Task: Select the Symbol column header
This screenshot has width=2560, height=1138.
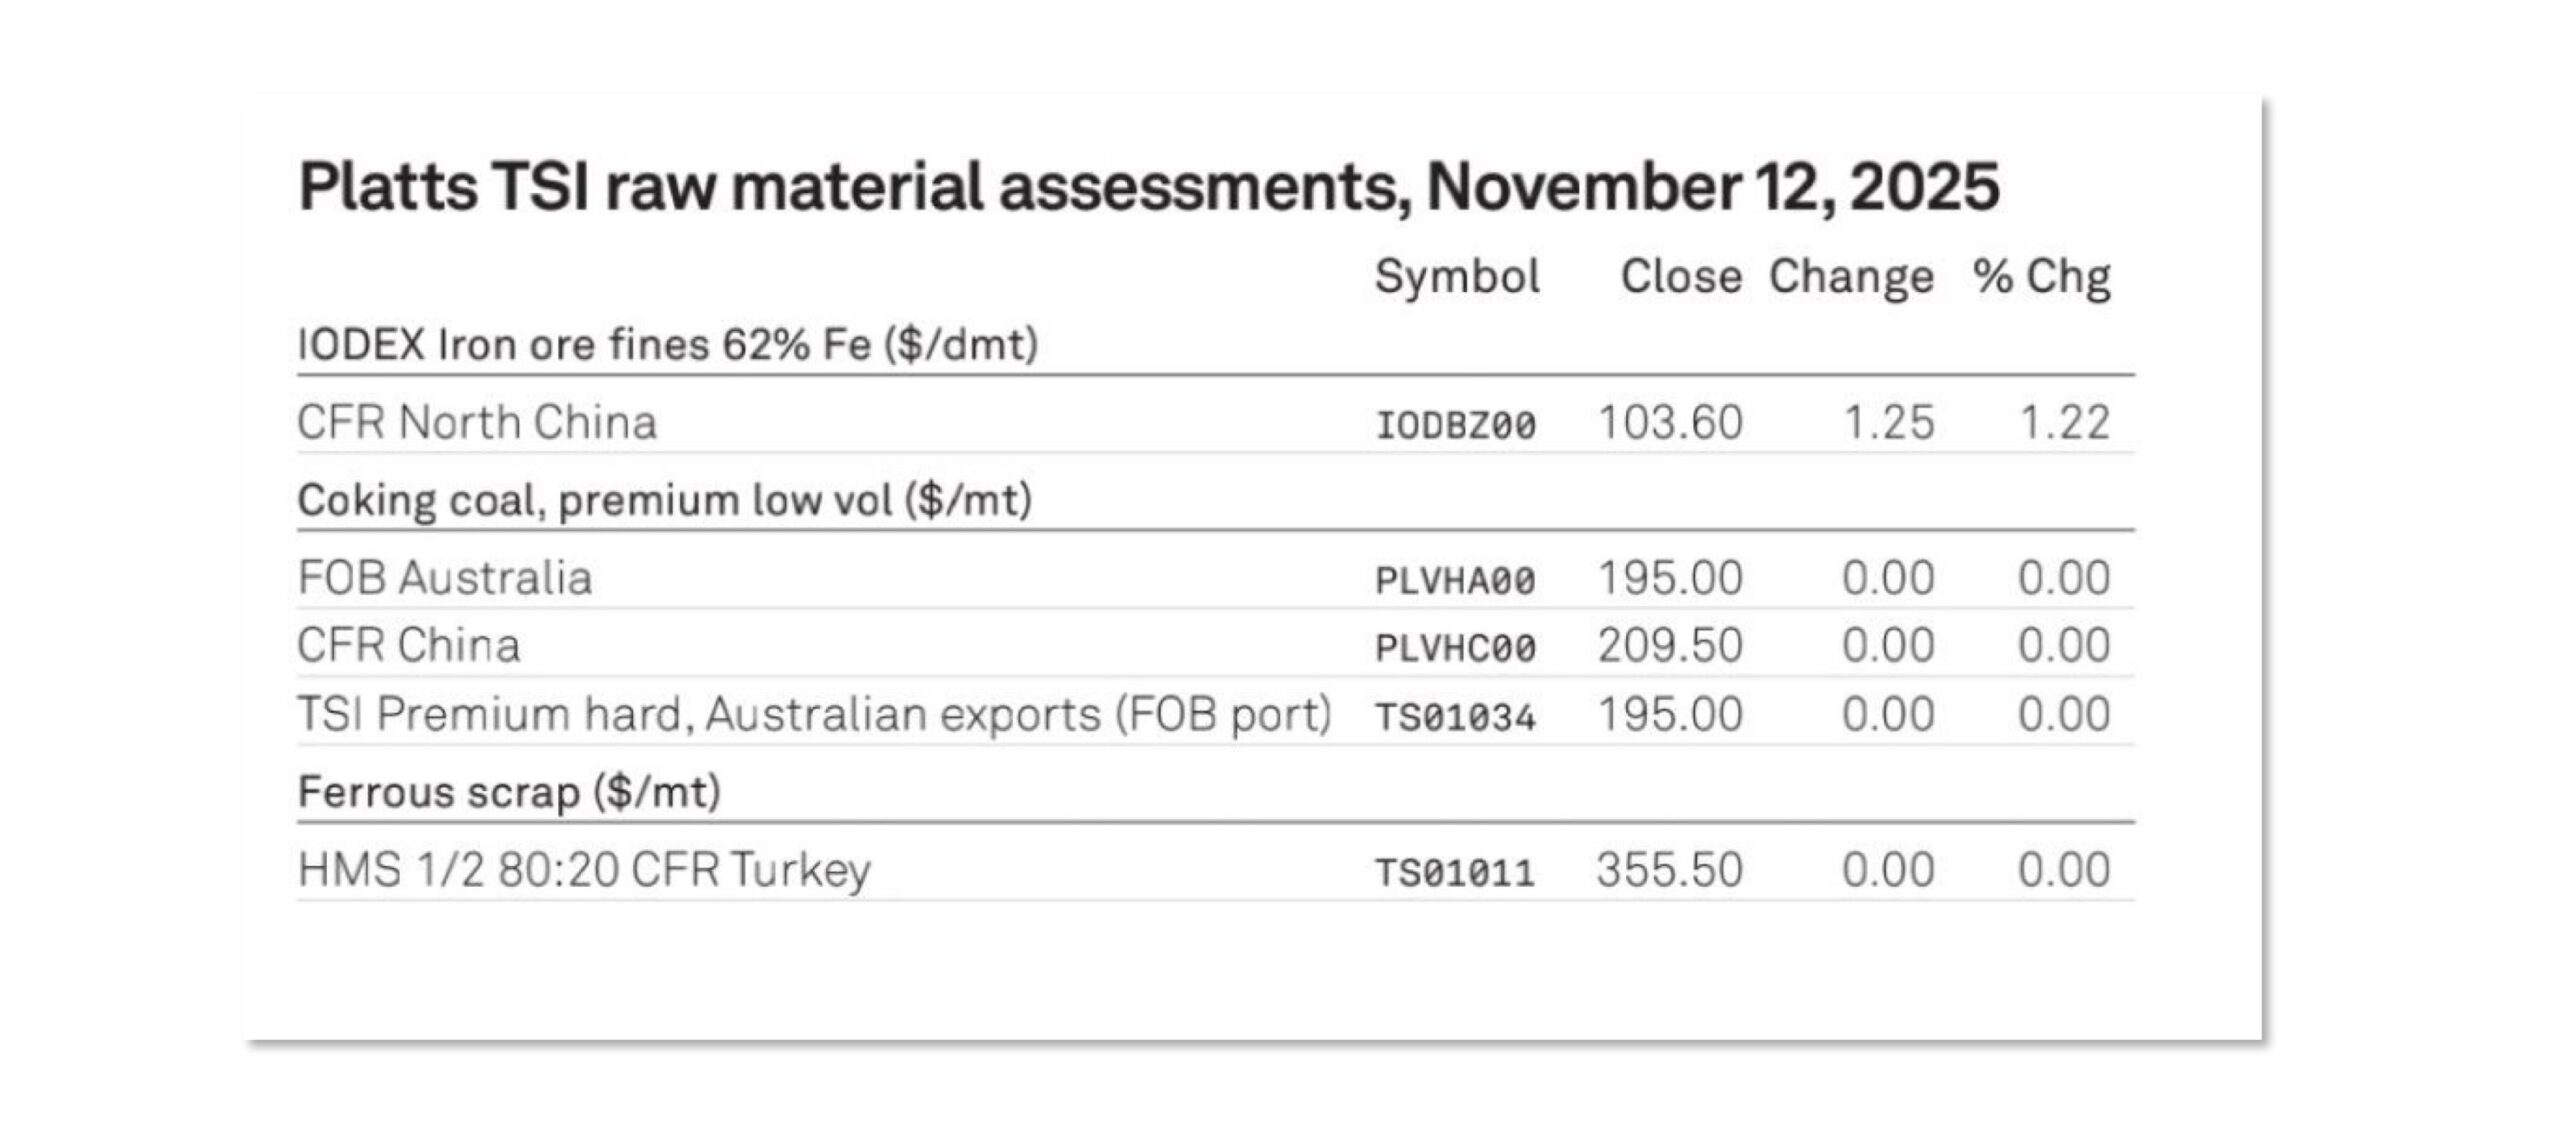Action: [x=1456, y=277]
